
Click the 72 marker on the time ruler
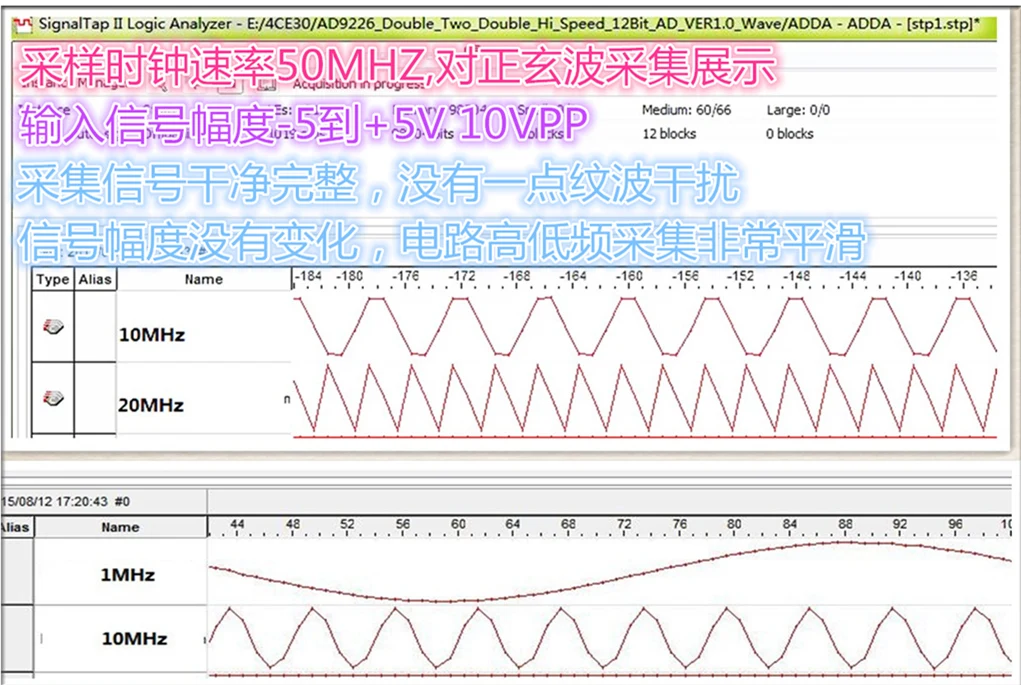tap(624, 524)
